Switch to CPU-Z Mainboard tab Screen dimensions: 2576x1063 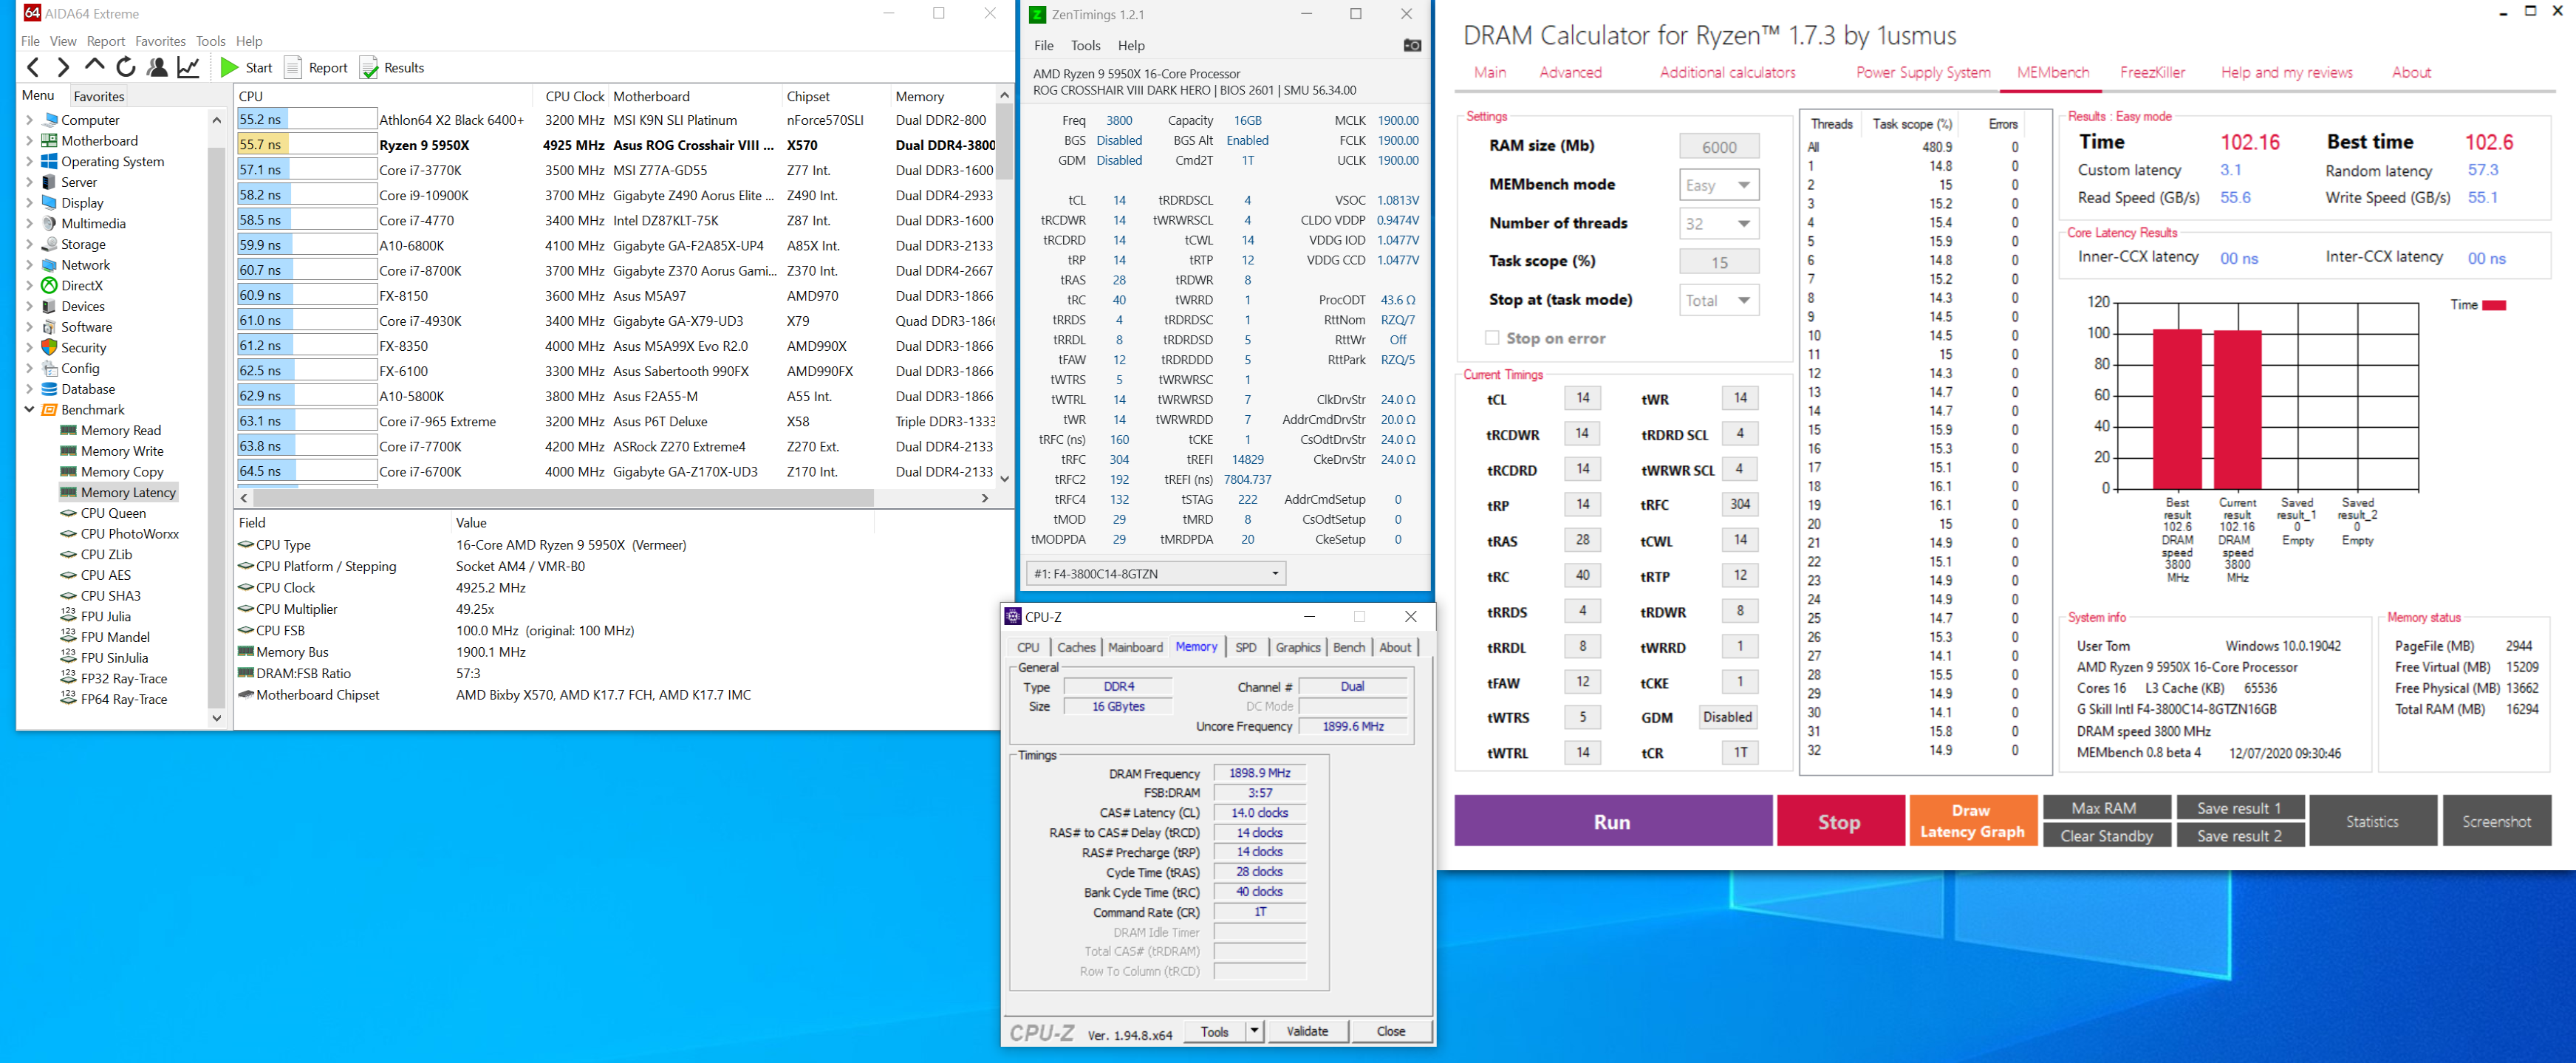[x=1135, y=647]
